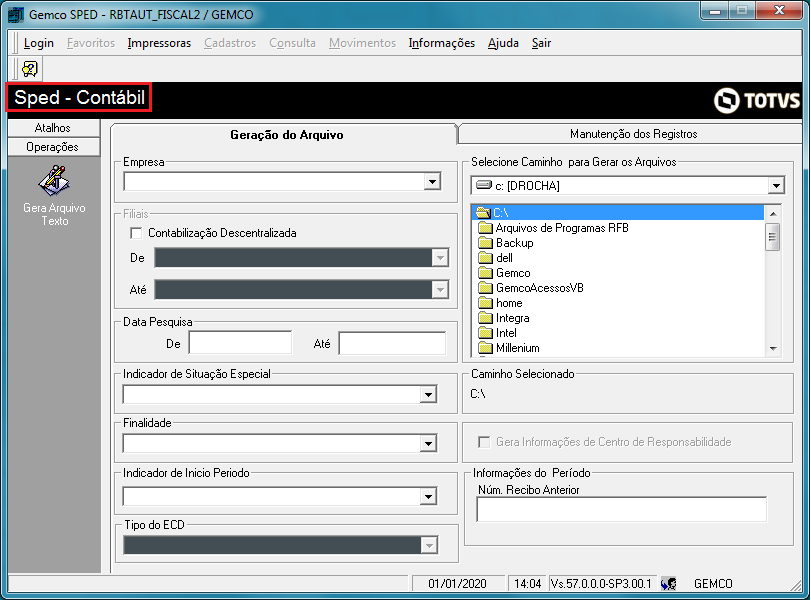The image size is (811, 601).
Task: Click the help question mark toolbar icon
Action: click(30, 69)
